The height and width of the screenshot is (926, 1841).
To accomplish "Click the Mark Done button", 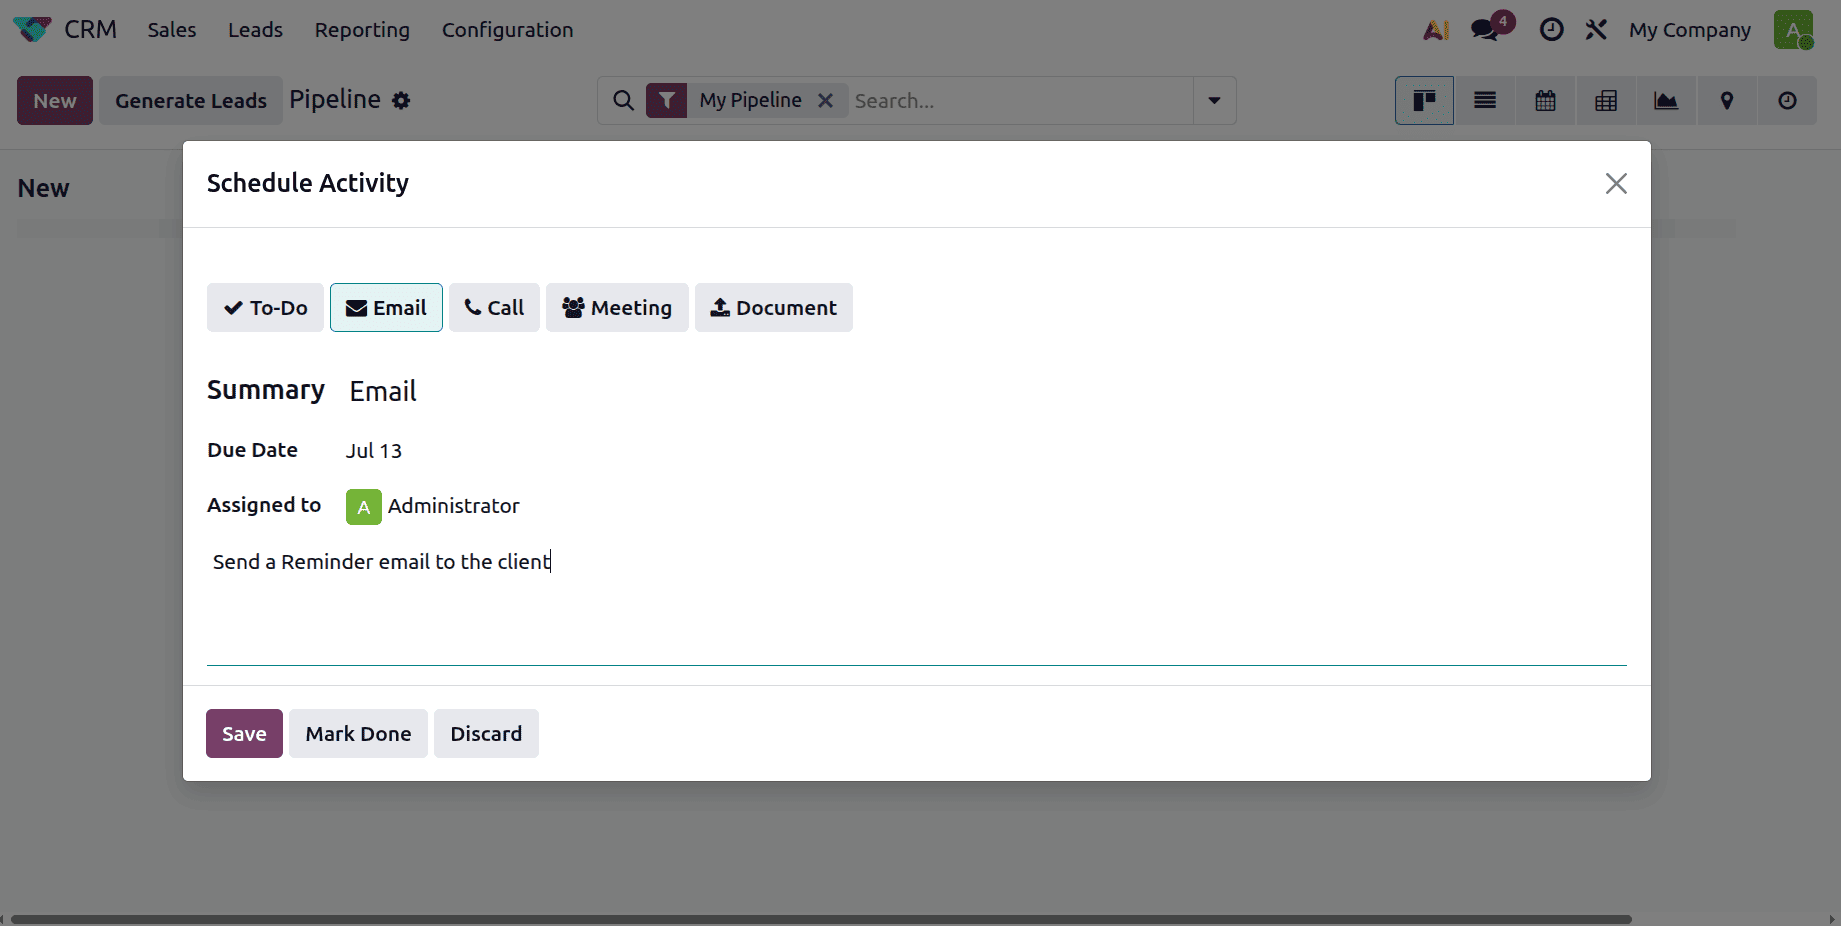I will [358, 734].
